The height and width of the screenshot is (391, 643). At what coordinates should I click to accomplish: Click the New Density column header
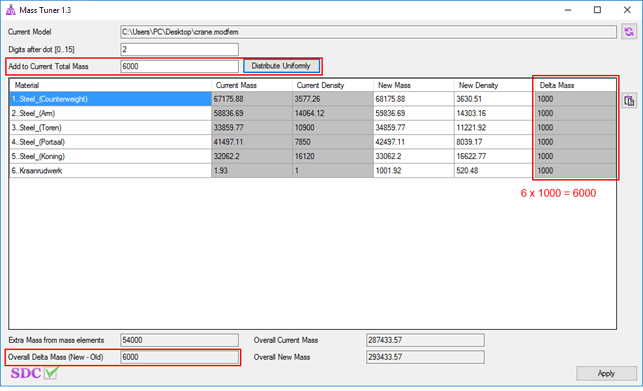[x=494, y=85]
